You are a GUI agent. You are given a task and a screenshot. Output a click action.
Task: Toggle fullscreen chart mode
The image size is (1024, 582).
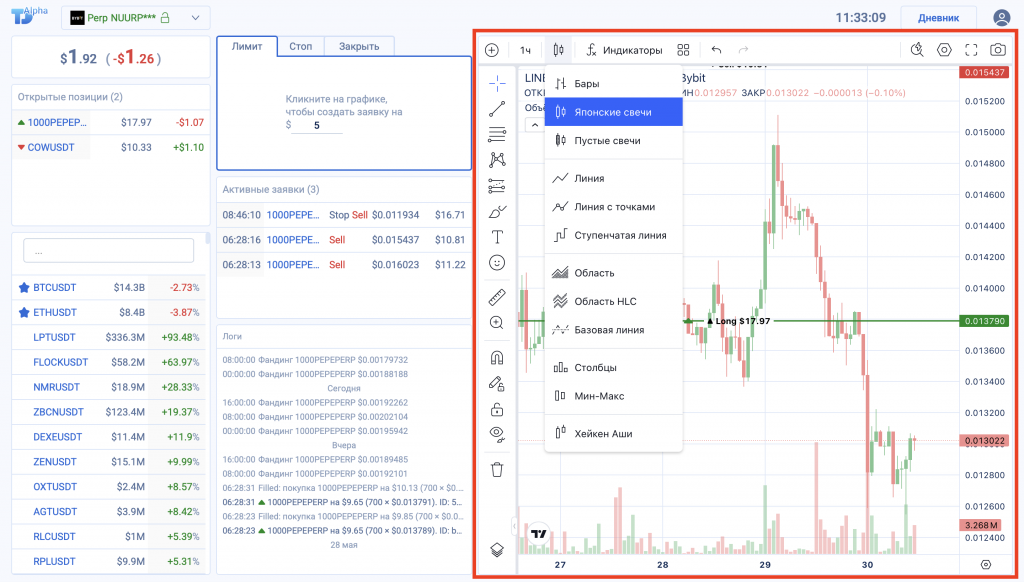pos(971,50)
